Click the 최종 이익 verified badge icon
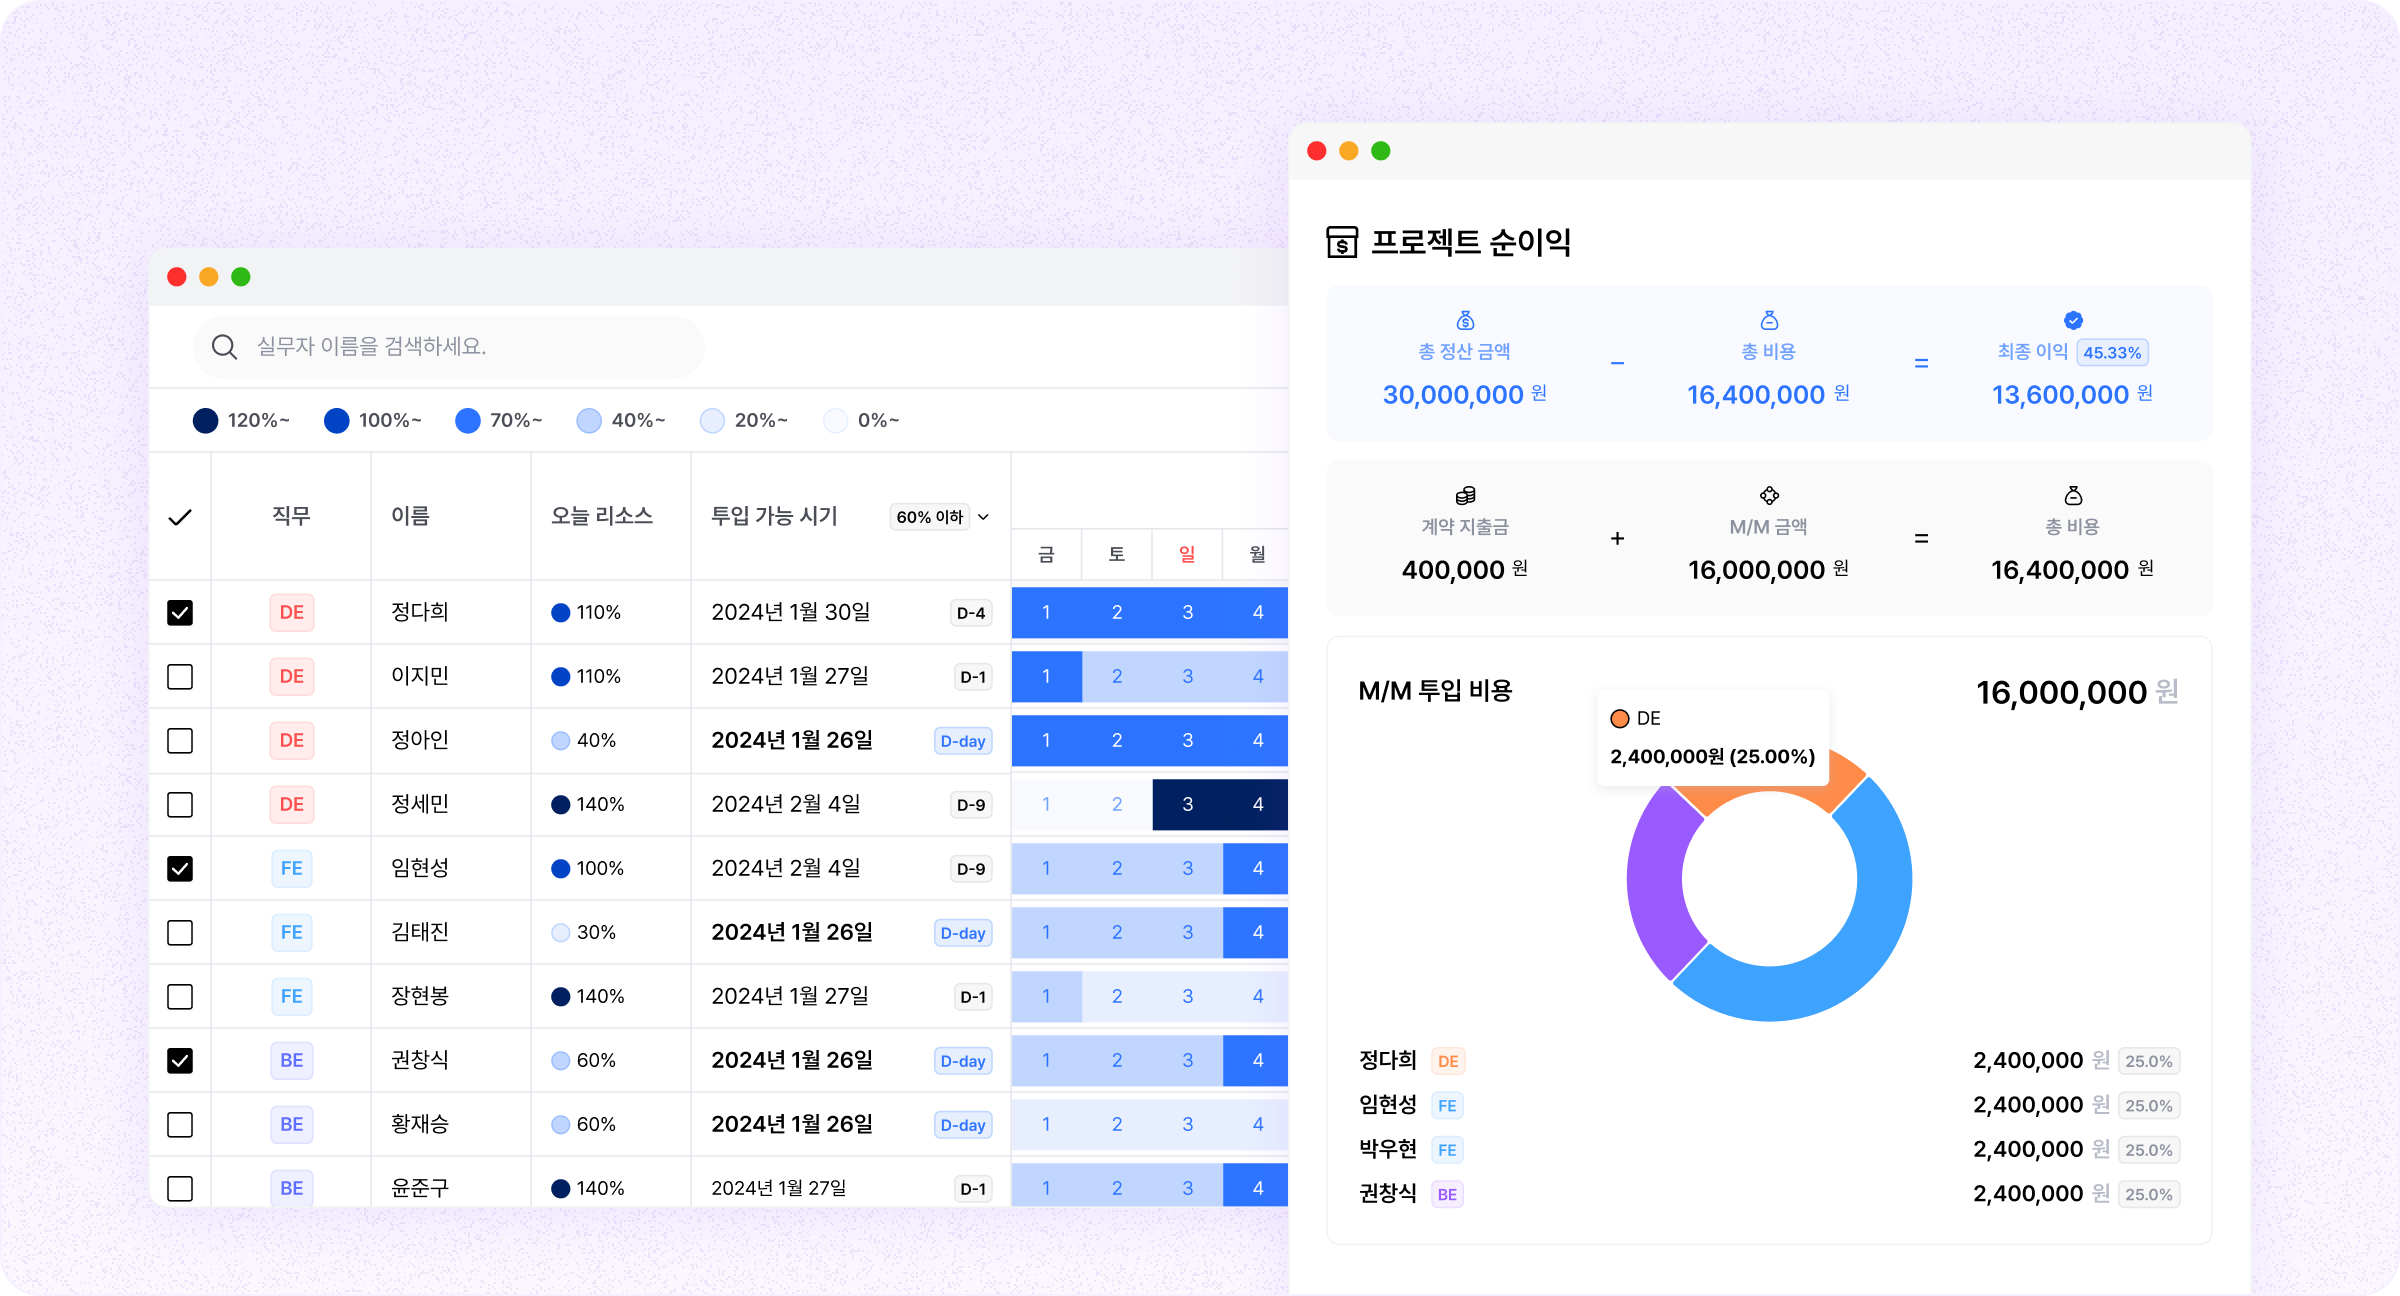The width and height of the screenshot is (2400, 1296). pos(2073,320)
